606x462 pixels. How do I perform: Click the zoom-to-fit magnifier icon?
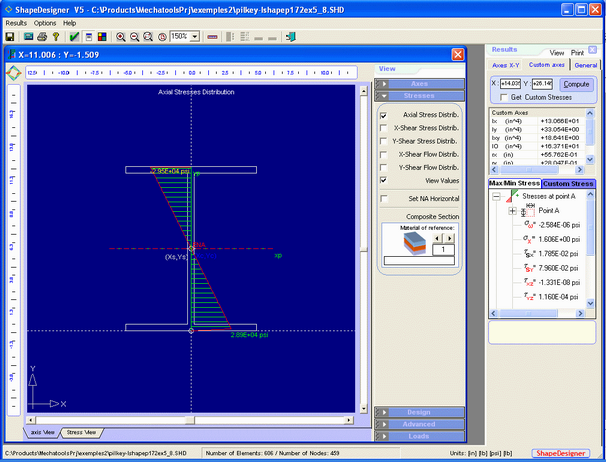(x=148, y=37)
